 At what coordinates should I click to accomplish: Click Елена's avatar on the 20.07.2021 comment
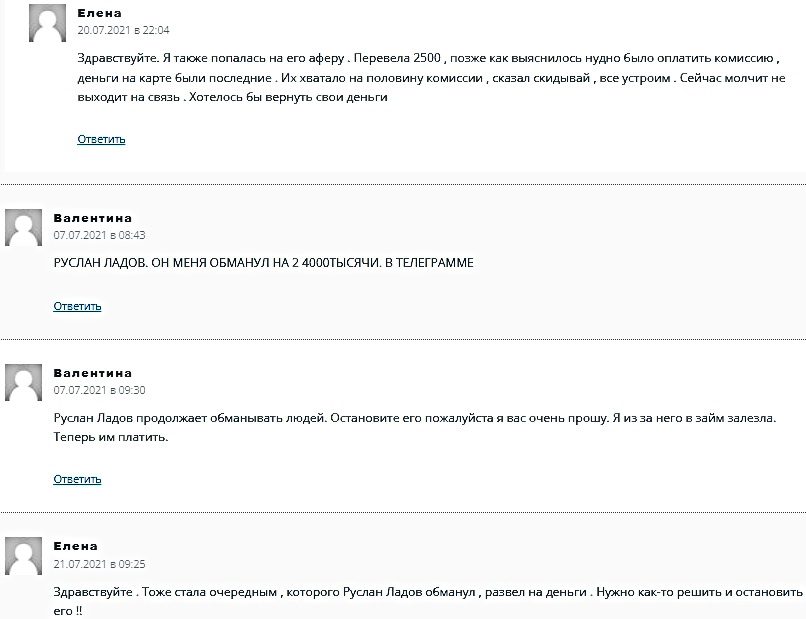coord(47,23)
